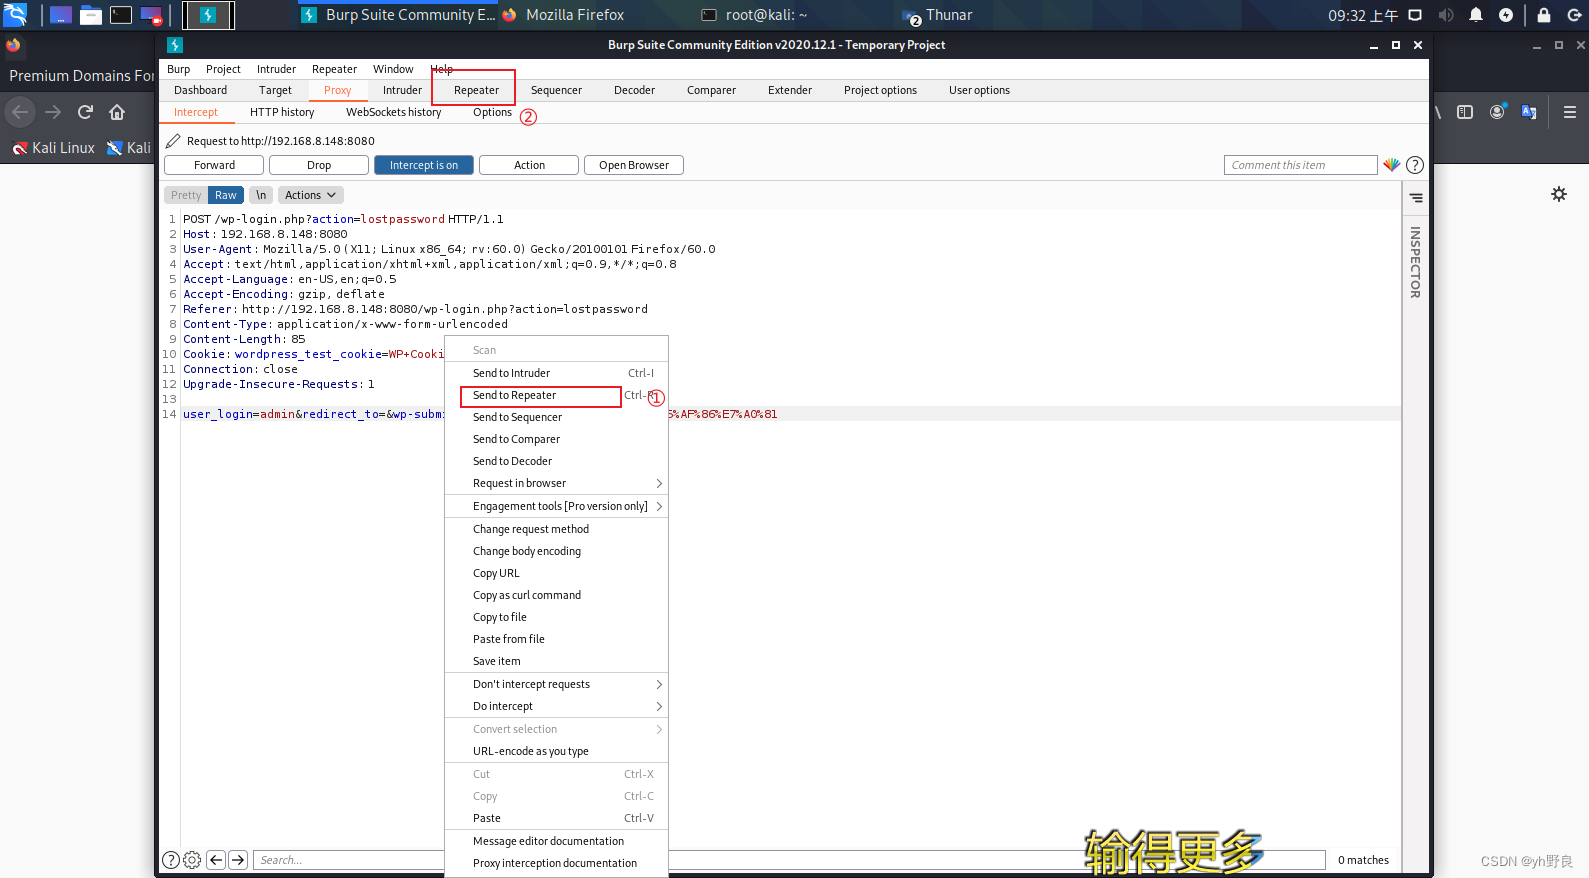Expand the INSPECTOR side panel

1415,262
